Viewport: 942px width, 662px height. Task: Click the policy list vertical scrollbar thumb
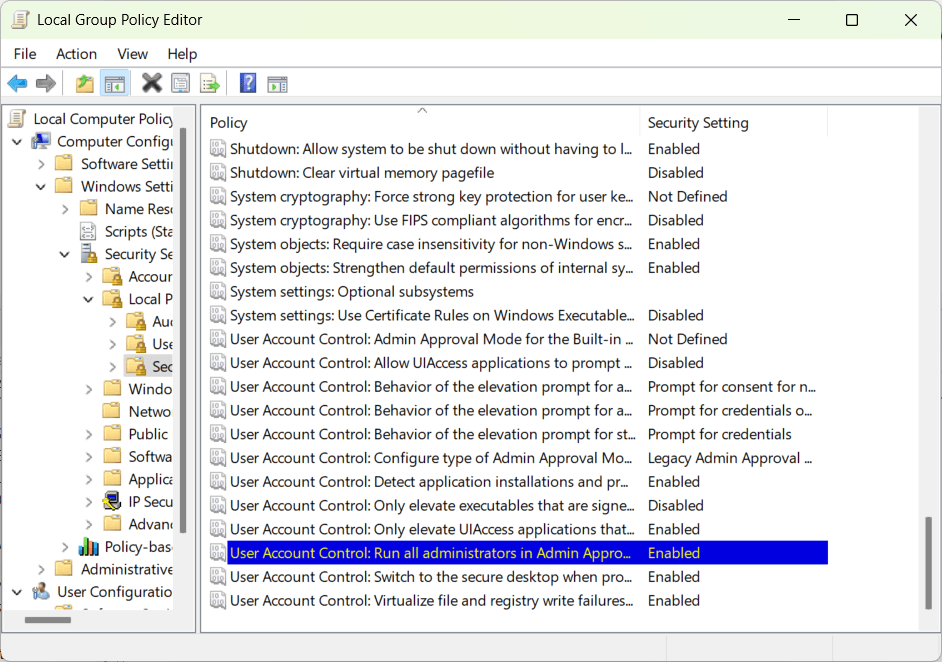pos(929,563)
